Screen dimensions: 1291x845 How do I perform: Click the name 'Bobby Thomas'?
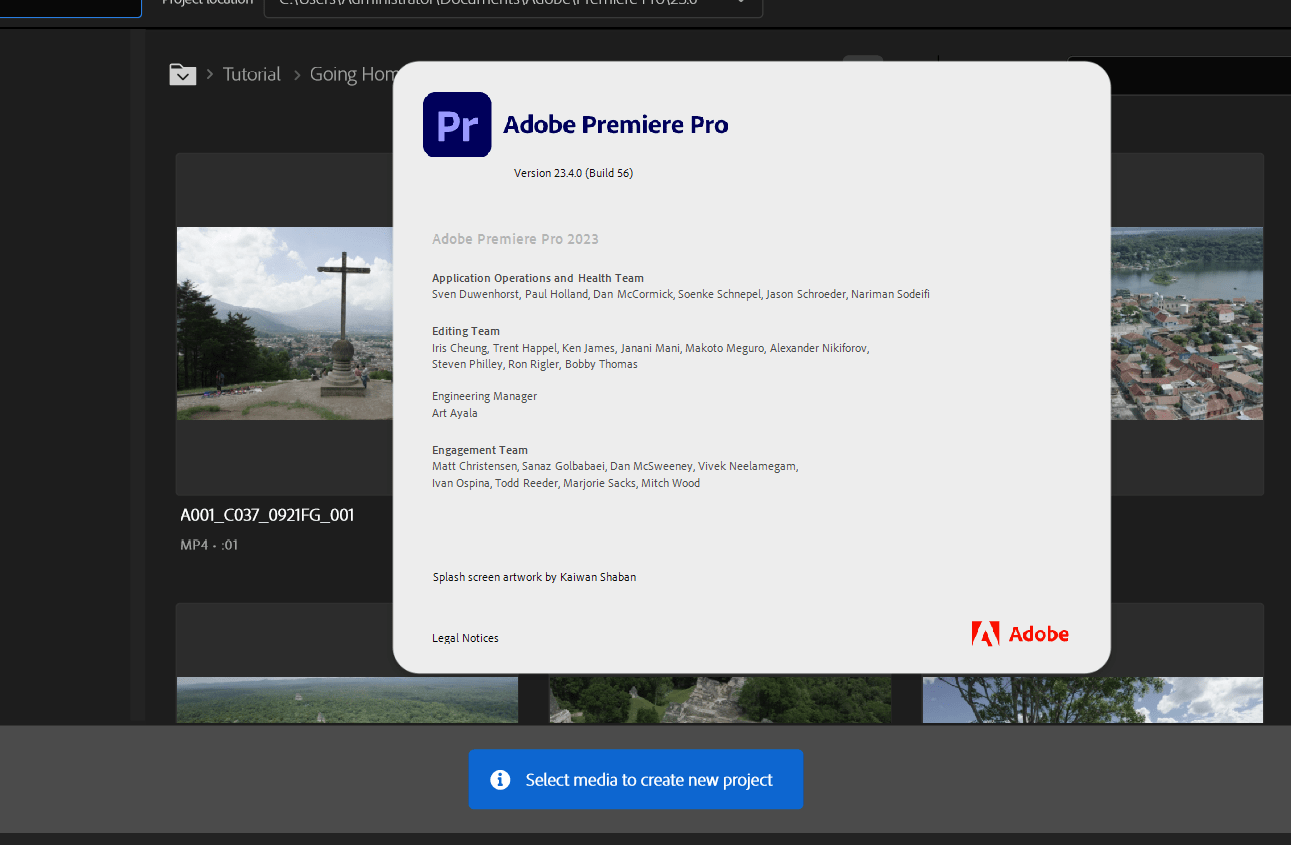pyautogui.click(x=601, y=364)
